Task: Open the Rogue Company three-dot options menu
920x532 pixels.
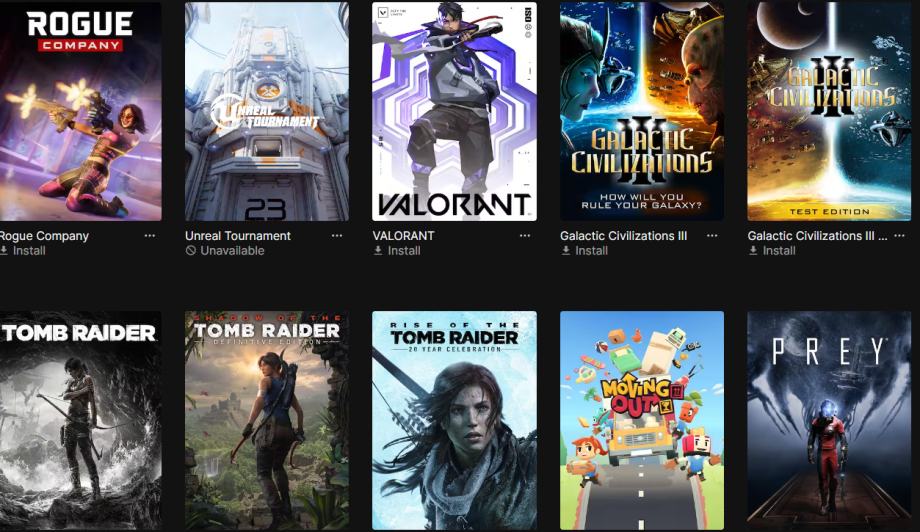Action: 150,236
